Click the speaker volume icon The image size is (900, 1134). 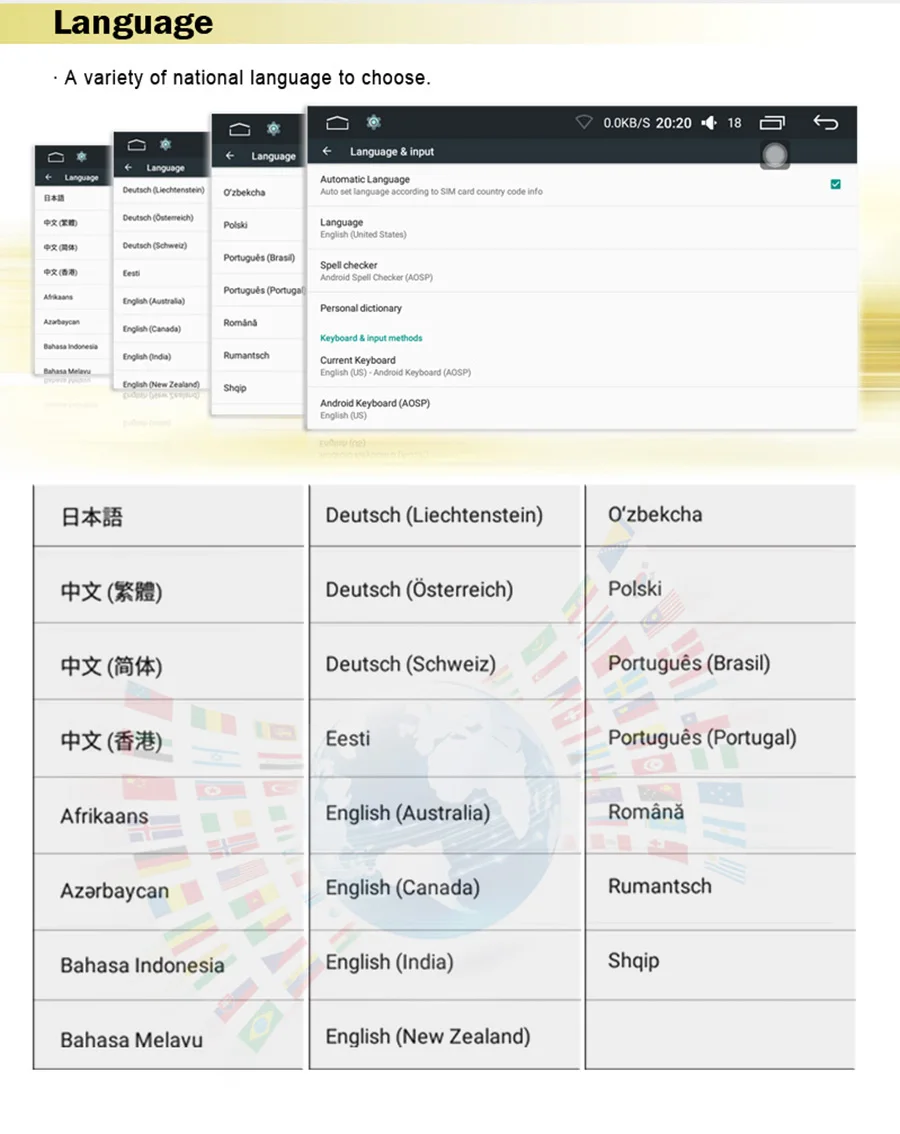click(709, 122)
